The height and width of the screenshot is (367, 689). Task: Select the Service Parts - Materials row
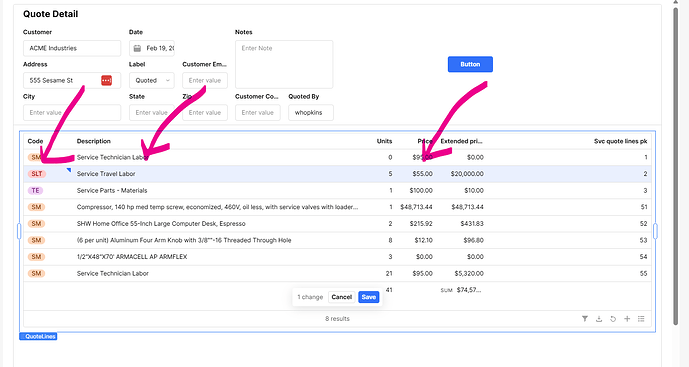337,190
